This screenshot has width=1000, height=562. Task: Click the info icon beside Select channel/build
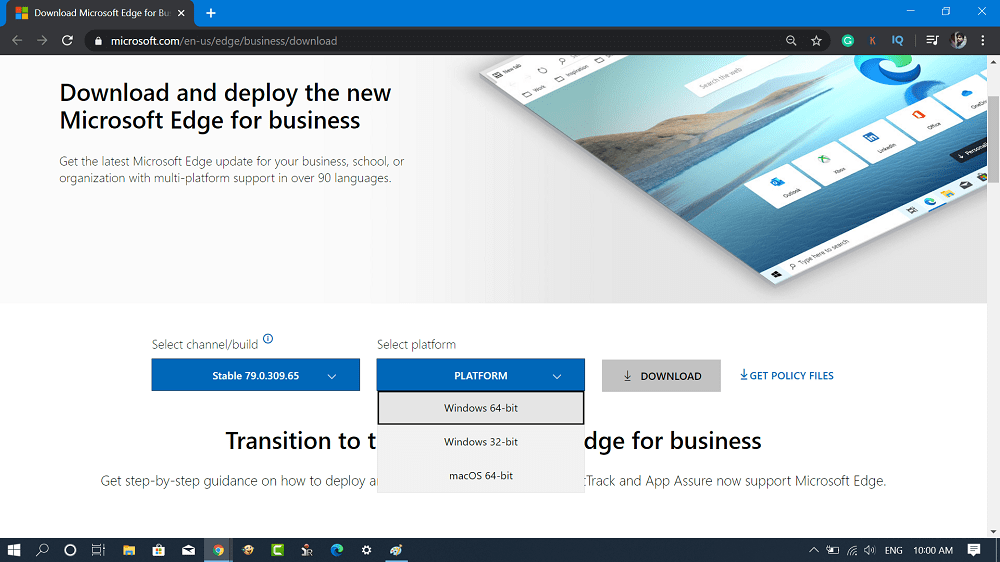(268, 339)
